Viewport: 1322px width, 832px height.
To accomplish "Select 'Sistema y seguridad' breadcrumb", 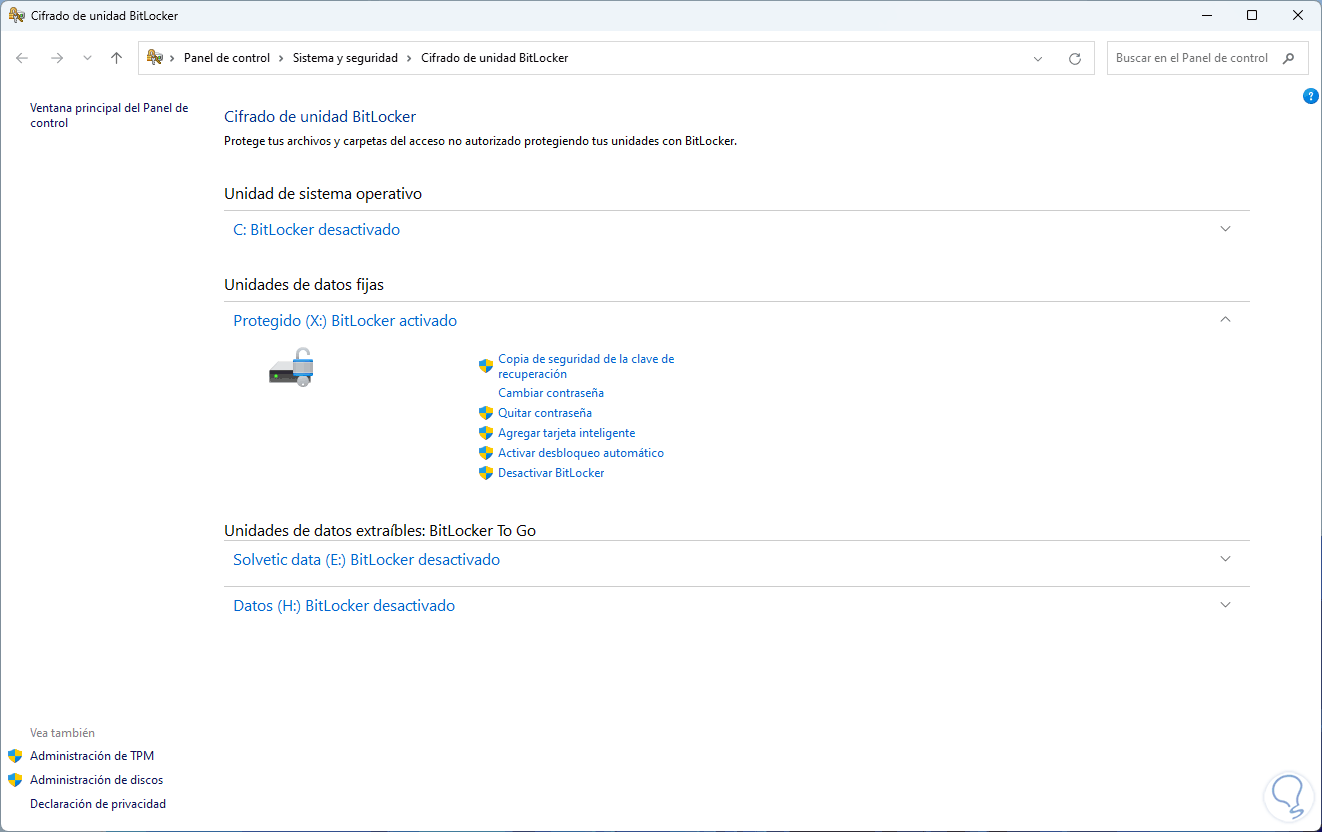I will coord(345,58).
